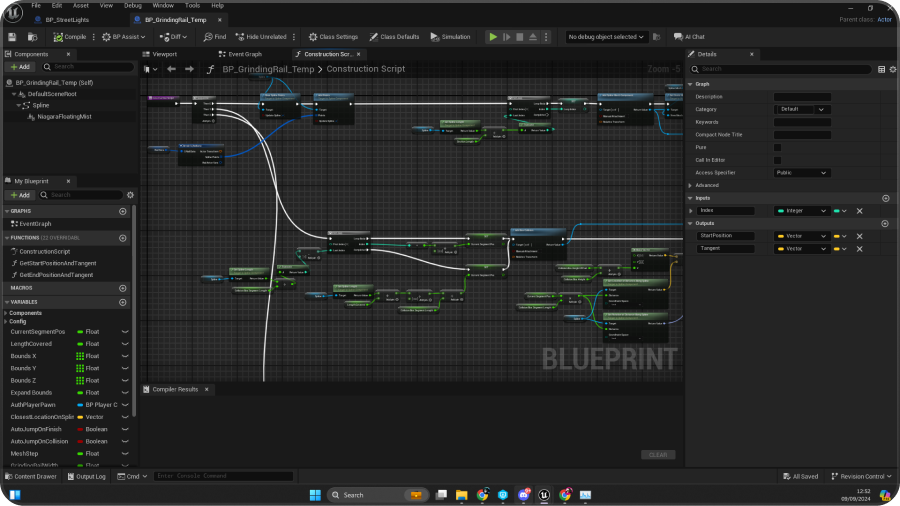
Task: Navigate back in graph history
Action: click(x=171, y=69)
